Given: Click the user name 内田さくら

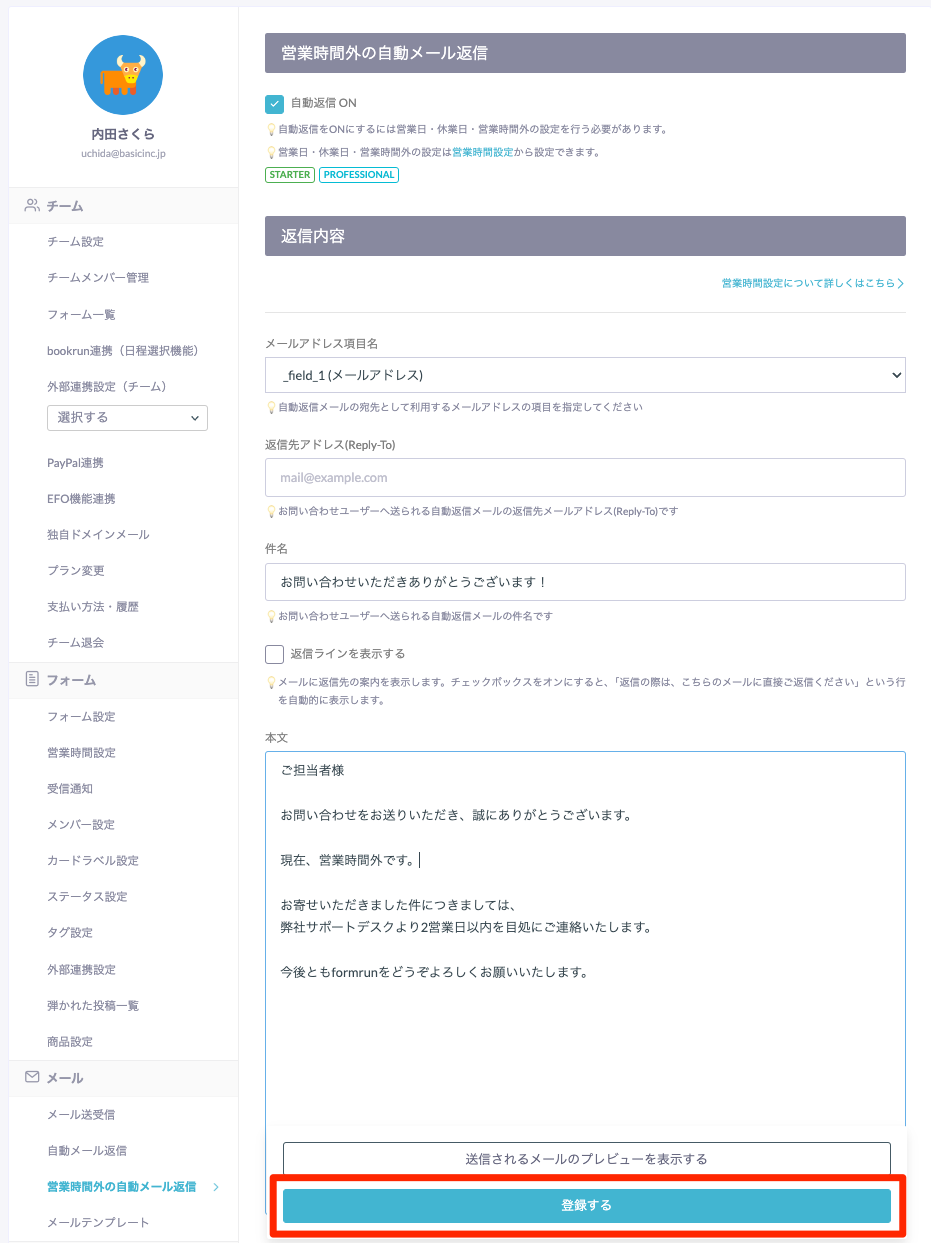Looking at the screenshot, I should pyautogui.click(x=123, y=134).
